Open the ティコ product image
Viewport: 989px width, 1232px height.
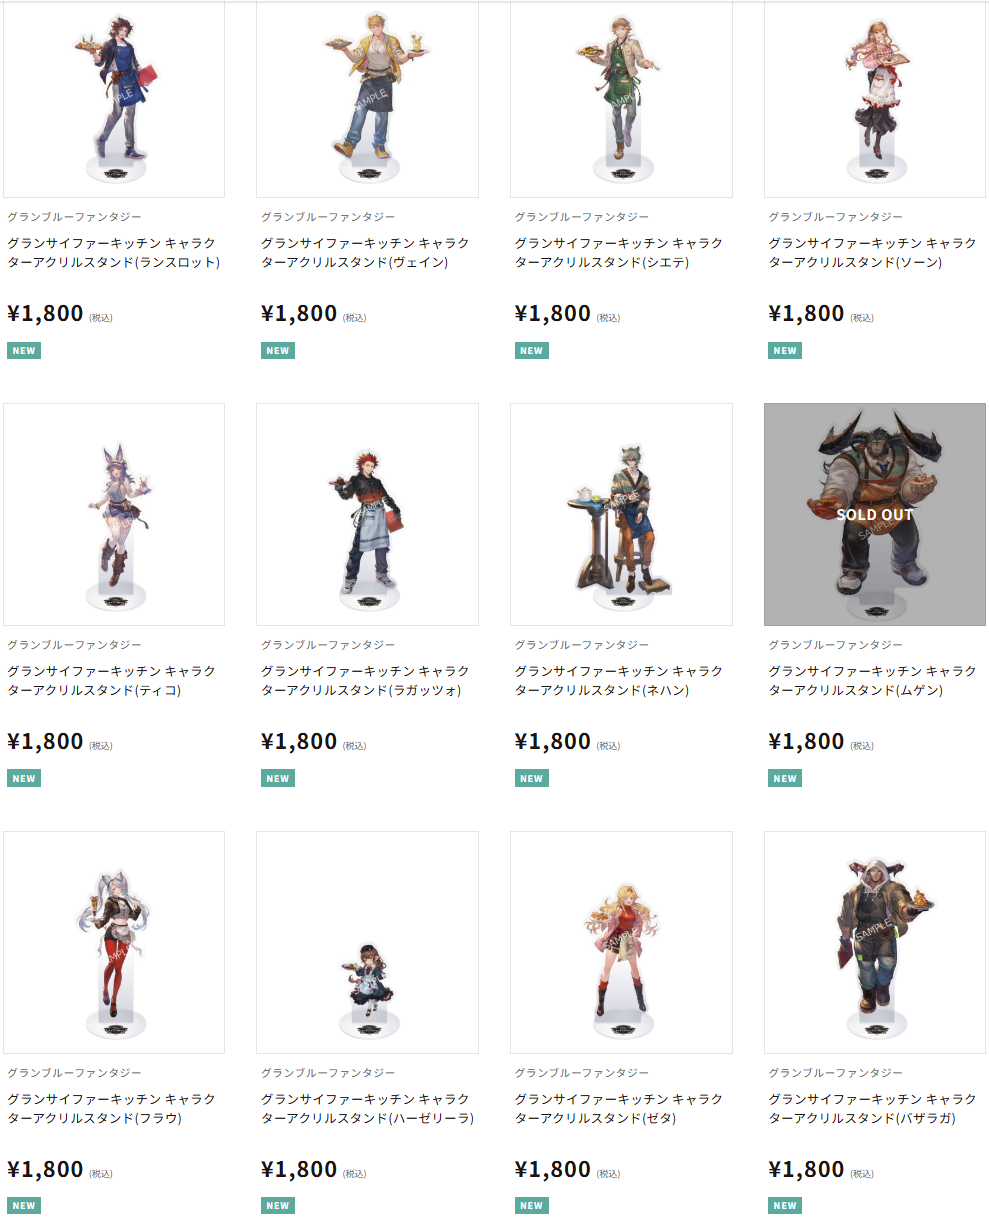pos(114,515)
